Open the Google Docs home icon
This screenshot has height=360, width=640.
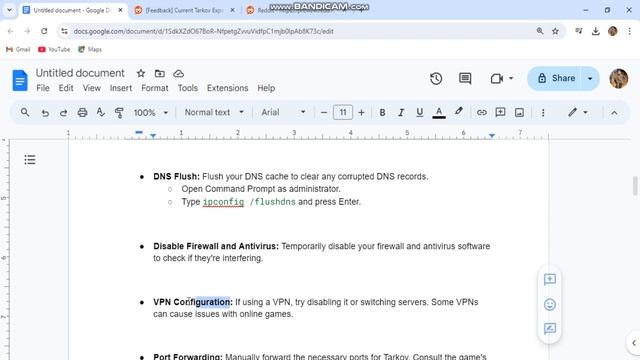point(20,80)
